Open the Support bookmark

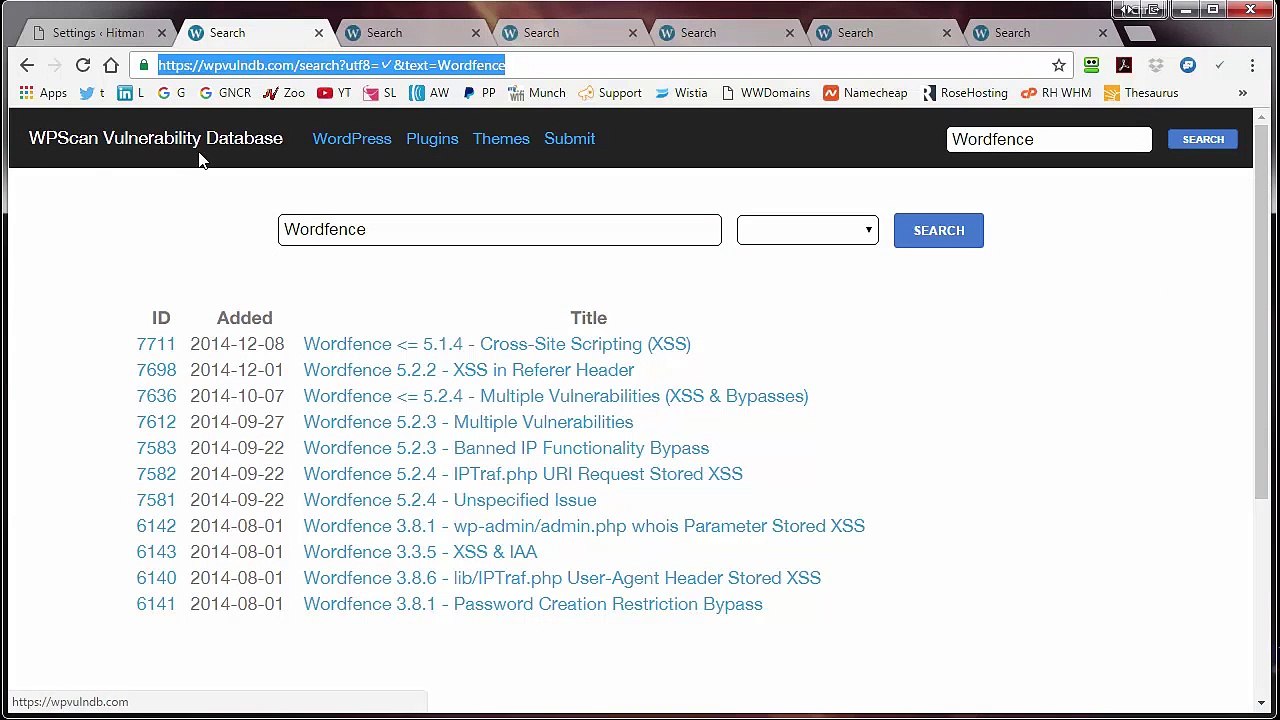pos(610,93)
